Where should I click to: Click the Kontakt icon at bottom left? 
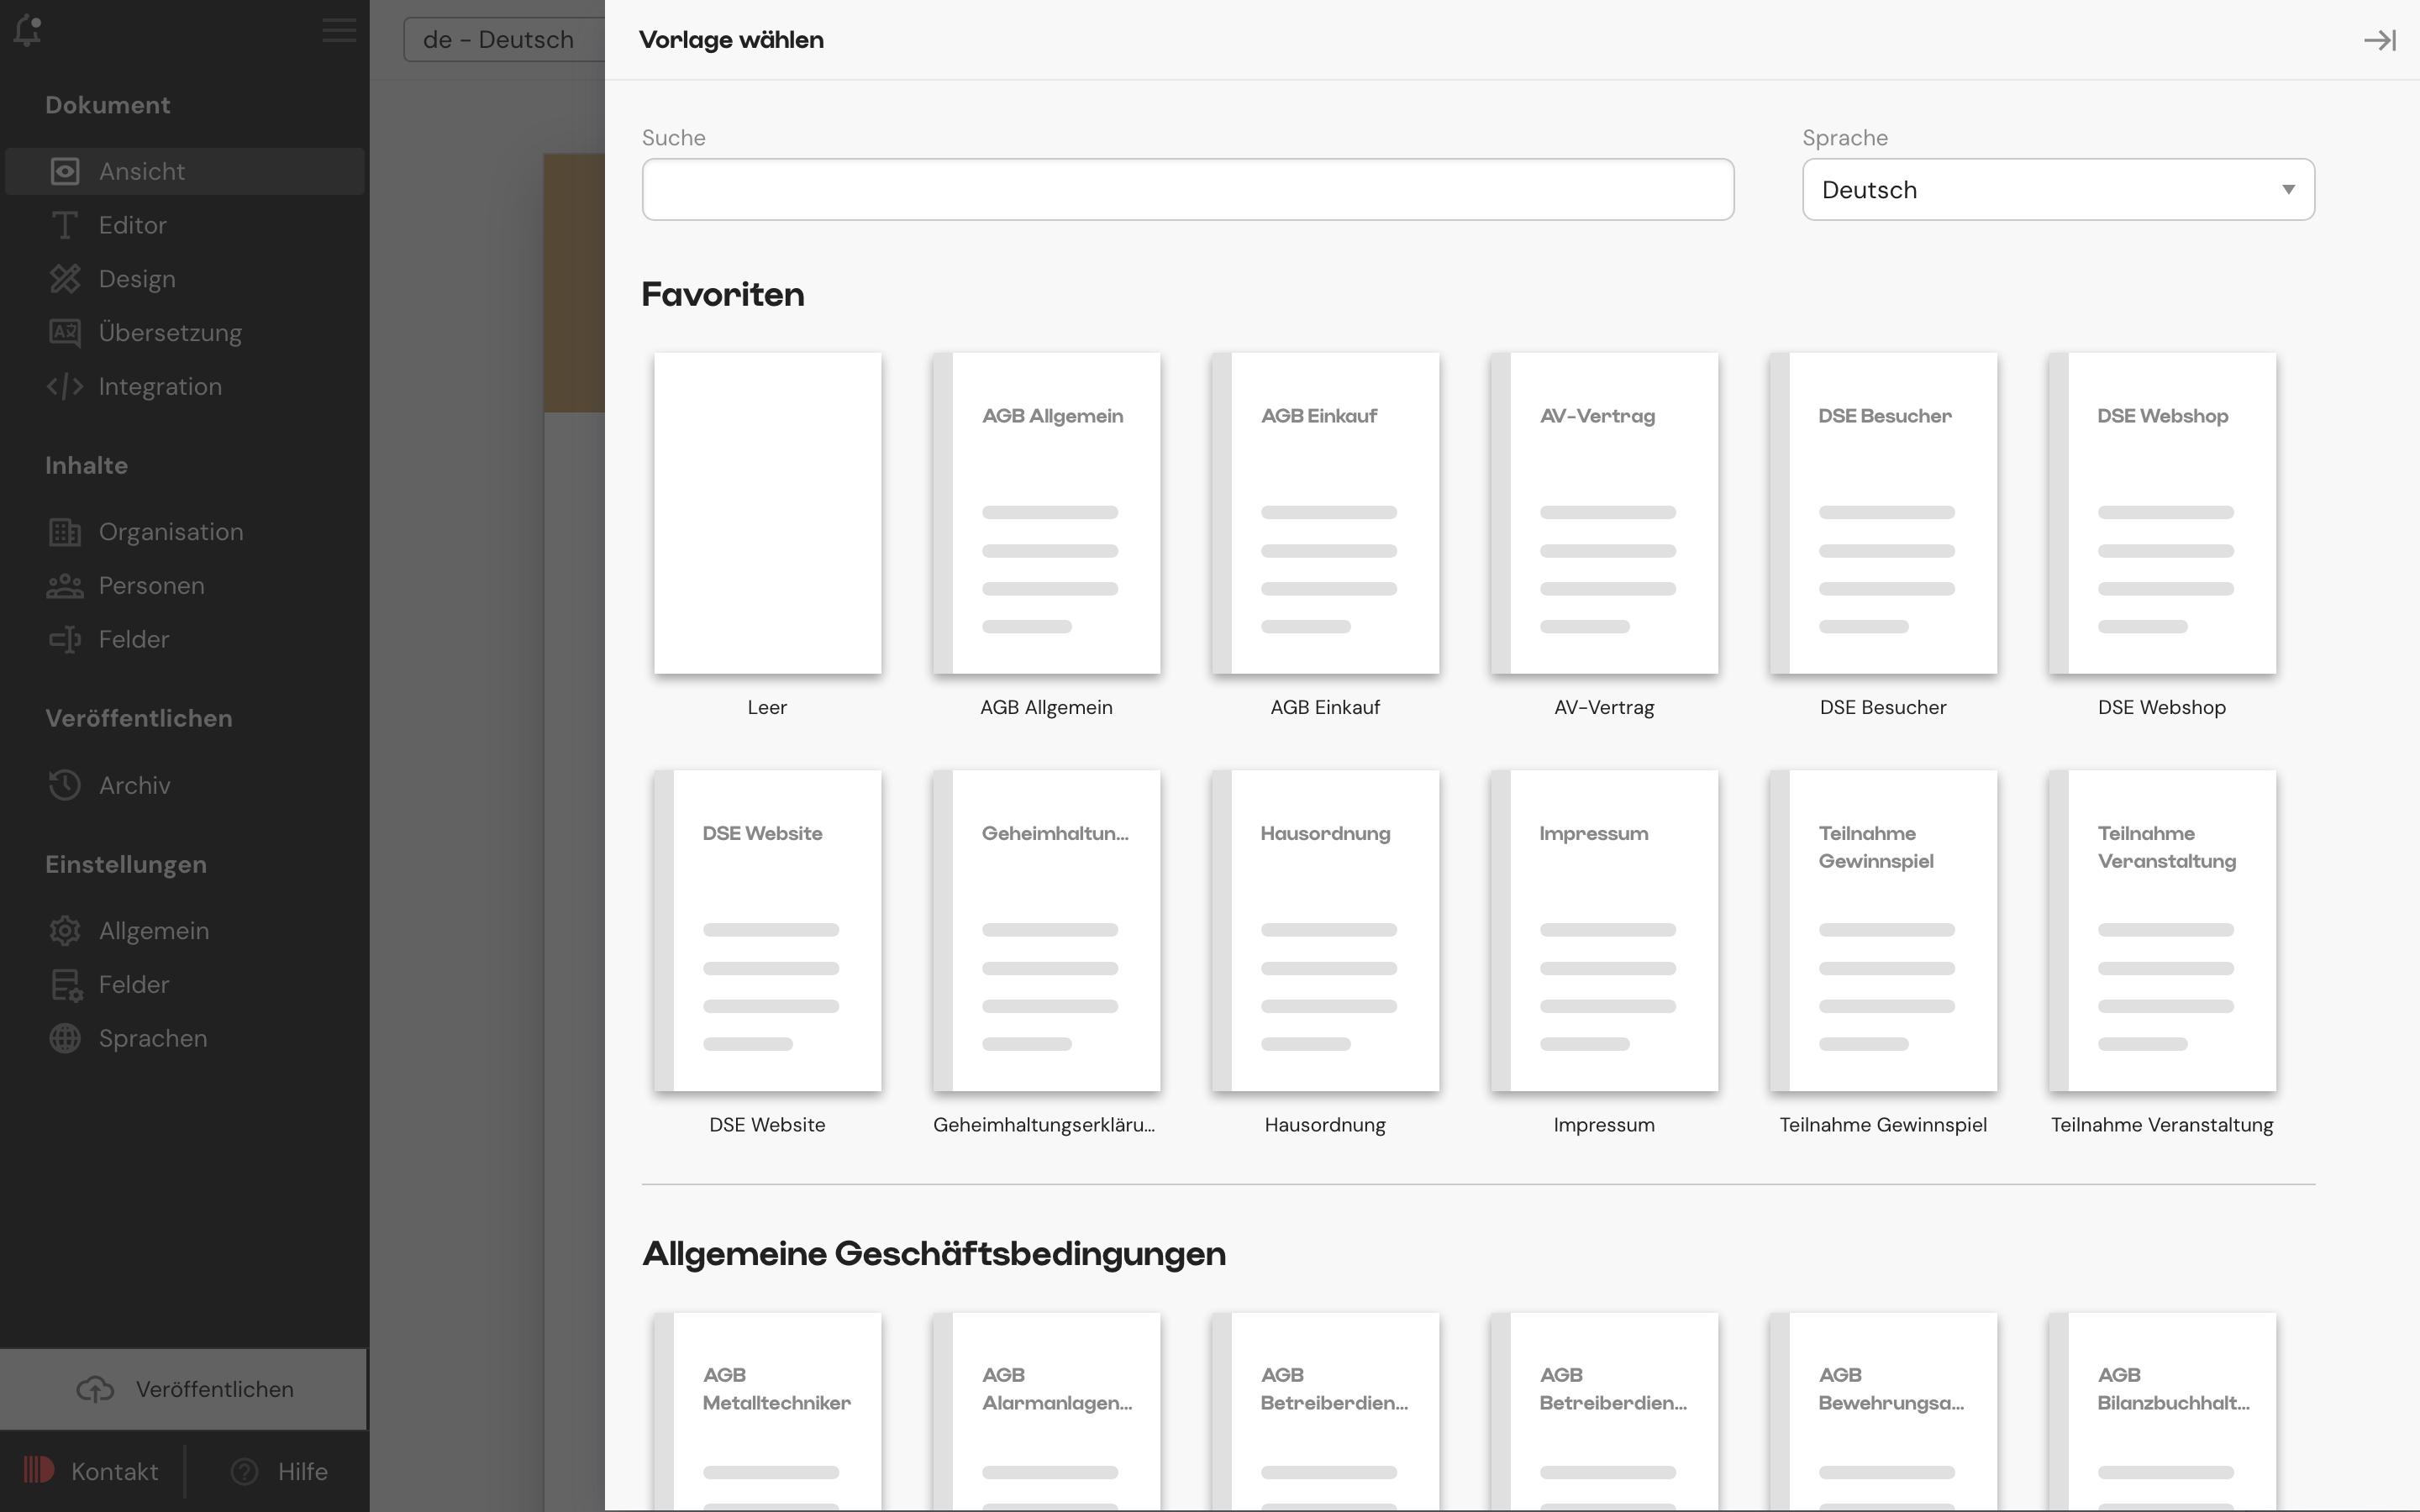(x=38, y=1470)
